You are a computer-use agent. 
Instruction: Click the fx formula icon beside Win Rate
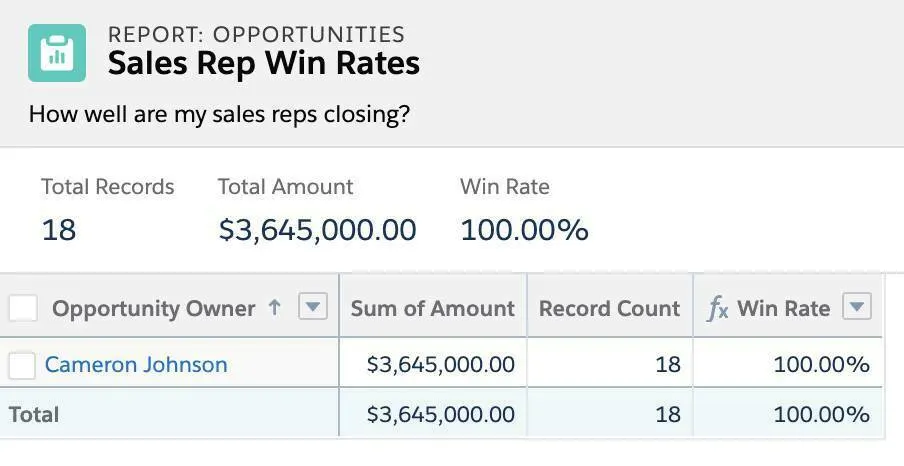717,309
